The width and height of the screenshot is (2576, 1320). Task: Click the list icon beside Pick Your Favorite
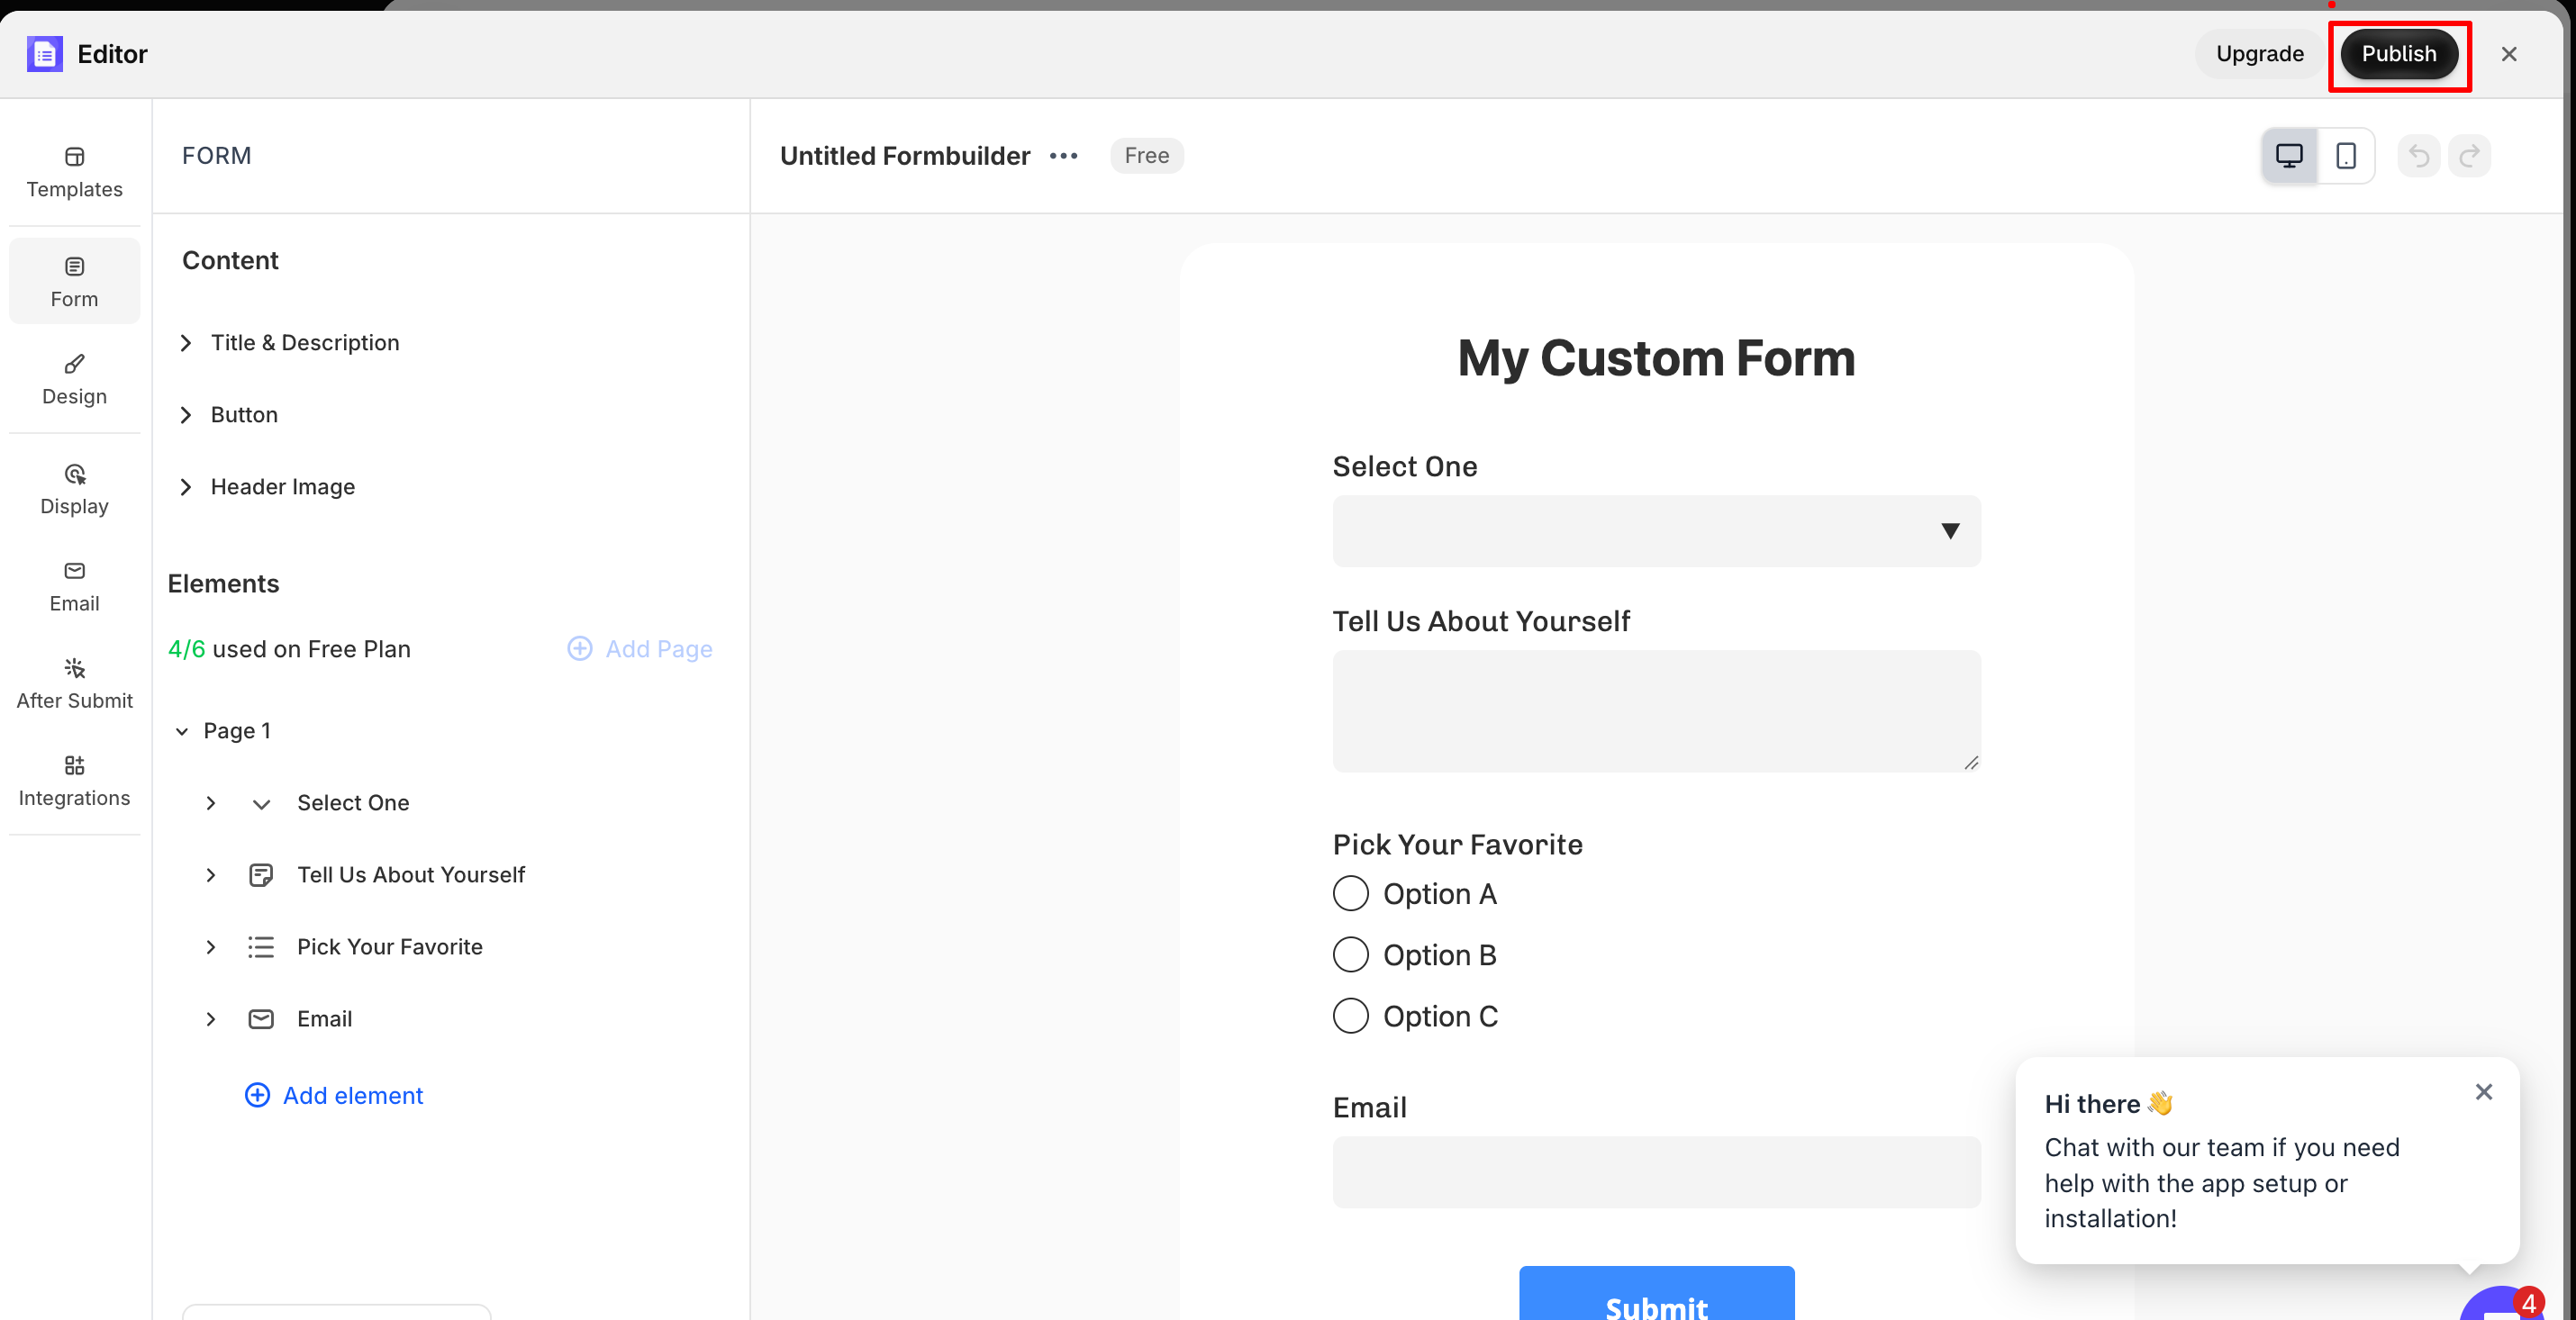261,947
